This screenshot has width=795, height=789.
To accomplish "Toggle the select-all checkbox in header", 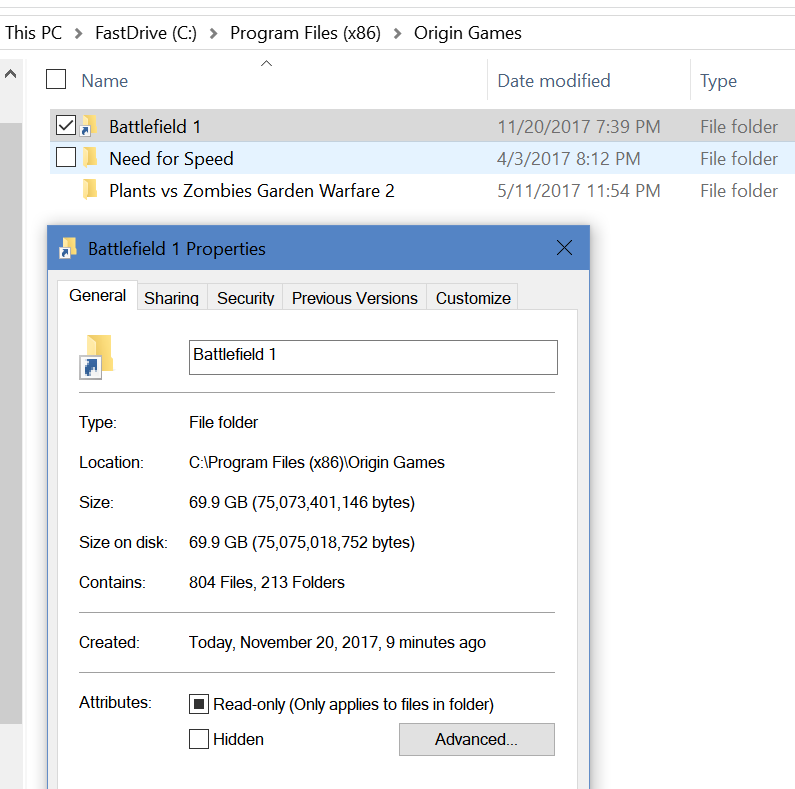I will [x=57, y=80].
